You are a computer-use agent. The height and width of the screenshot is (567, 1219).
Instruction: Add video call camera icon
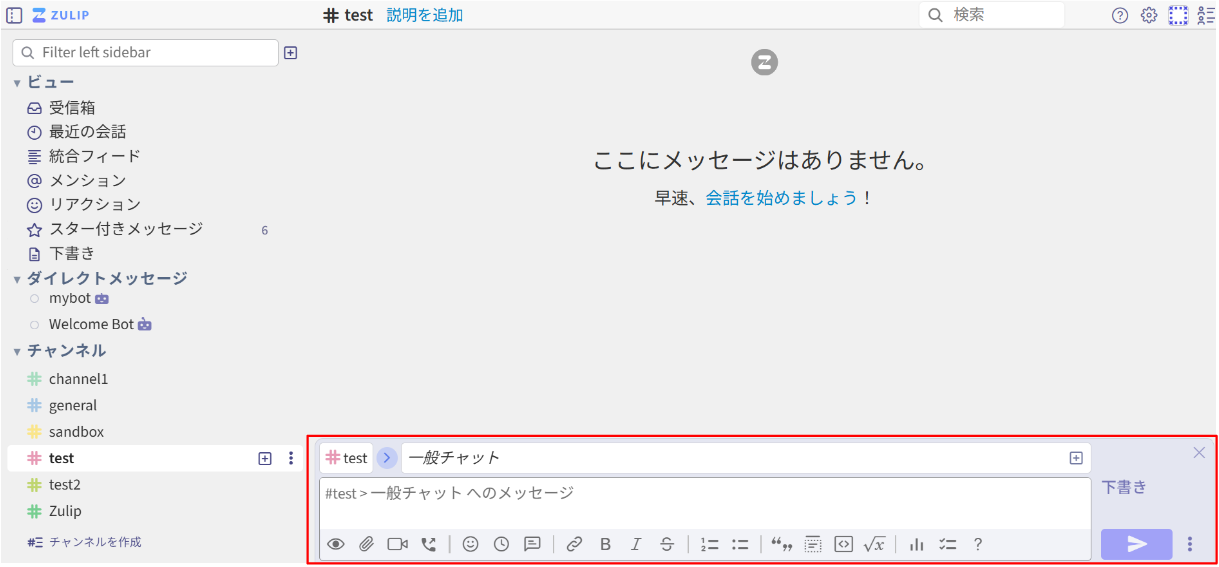click(398, 544)
